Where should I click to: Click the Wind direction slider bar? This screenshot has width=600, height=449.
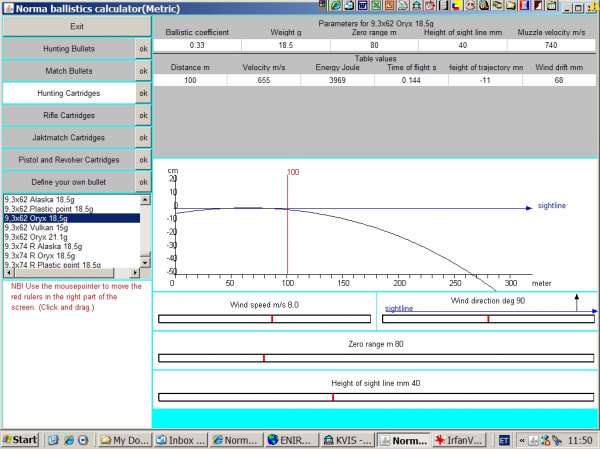(488, 319)
